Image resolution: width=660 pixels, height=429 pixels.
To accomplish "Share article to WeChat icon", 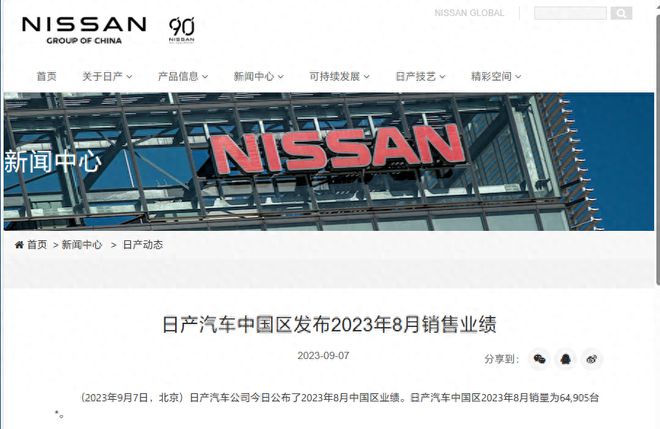I will click(x=539, y=359).
